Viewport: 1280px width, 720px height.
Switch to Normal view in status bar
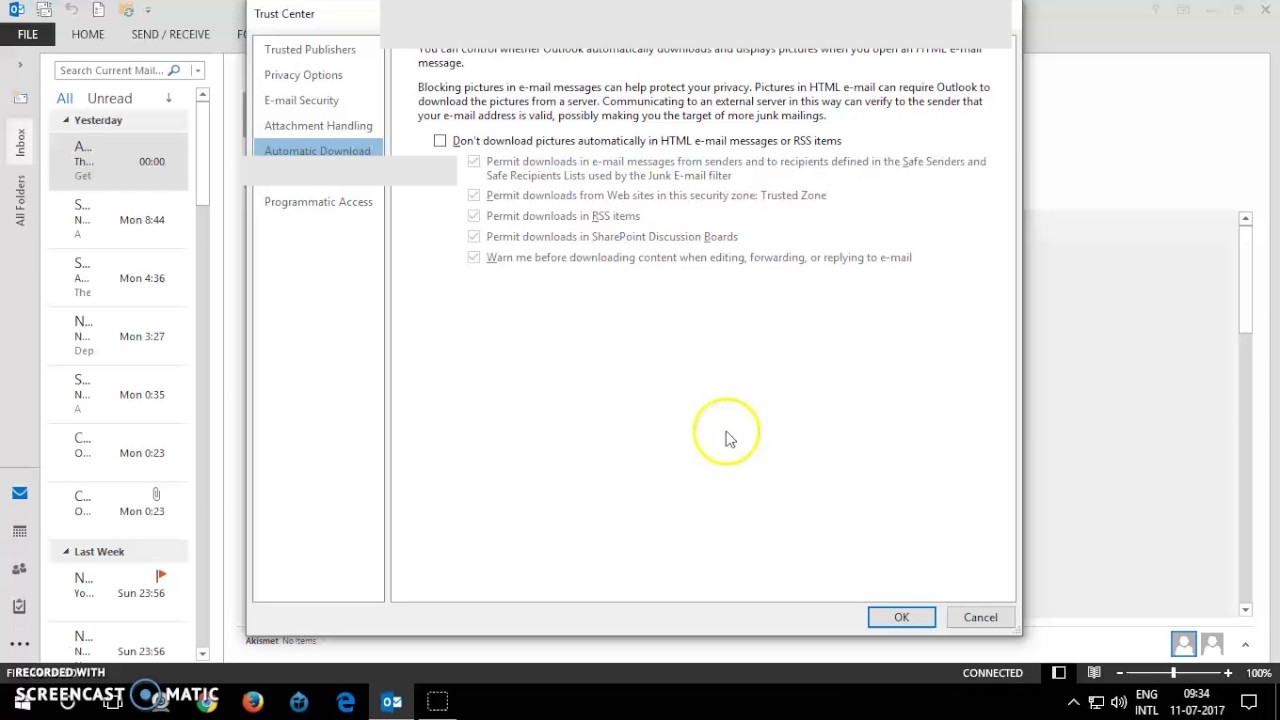point(1059,673)
